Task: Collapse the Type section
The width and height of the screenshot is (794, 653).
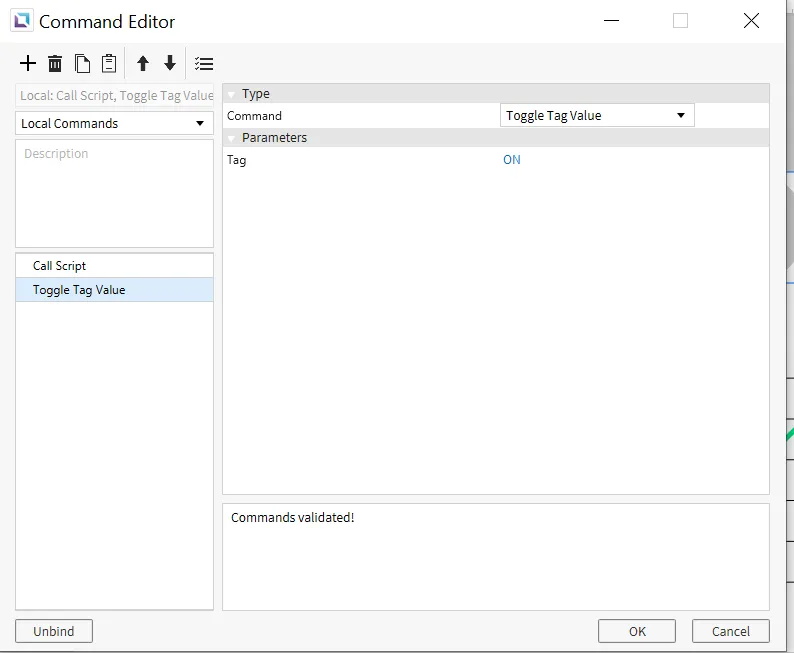Action: [232, 94]
